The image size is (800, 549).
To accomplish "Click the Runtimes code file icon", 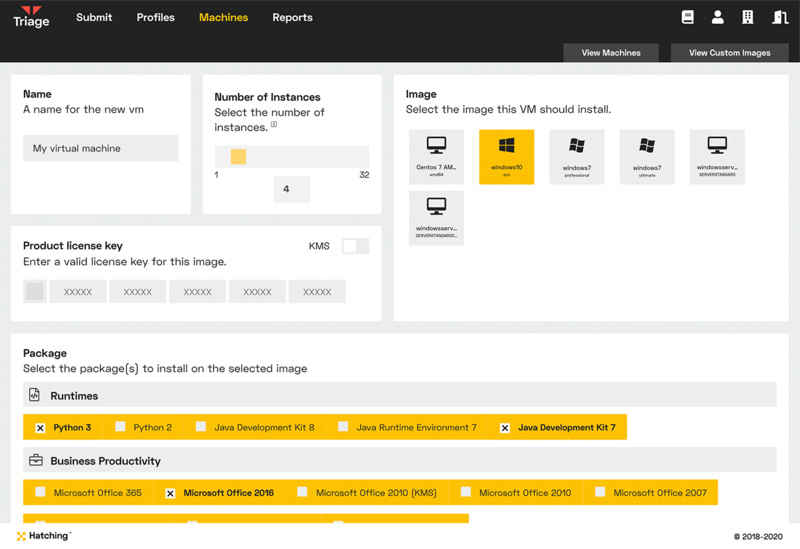I will (34, 395).
